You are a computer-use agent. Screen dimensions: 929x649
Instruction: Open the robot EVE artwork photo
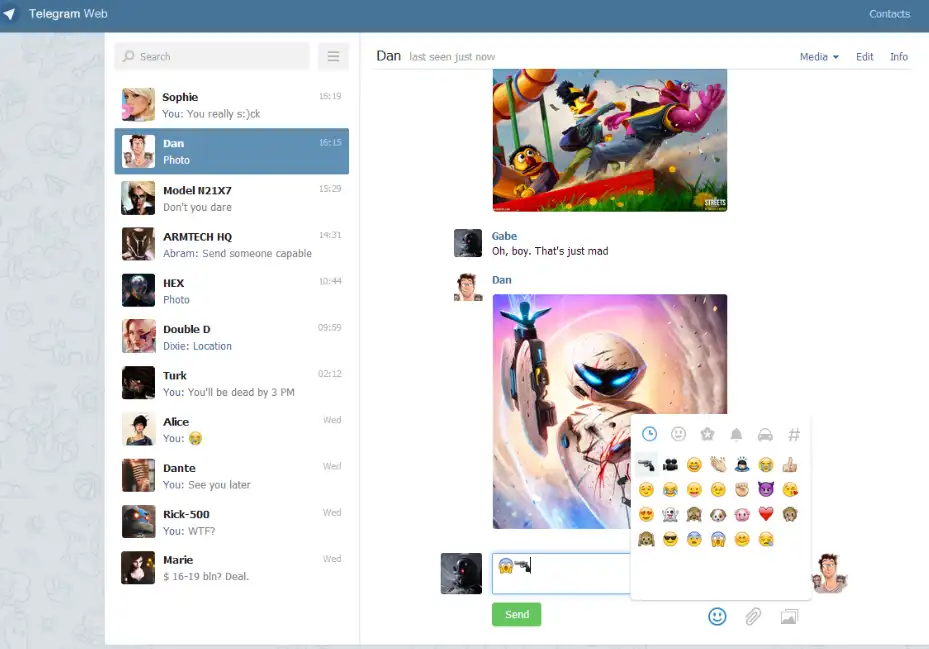click(610, 411)
